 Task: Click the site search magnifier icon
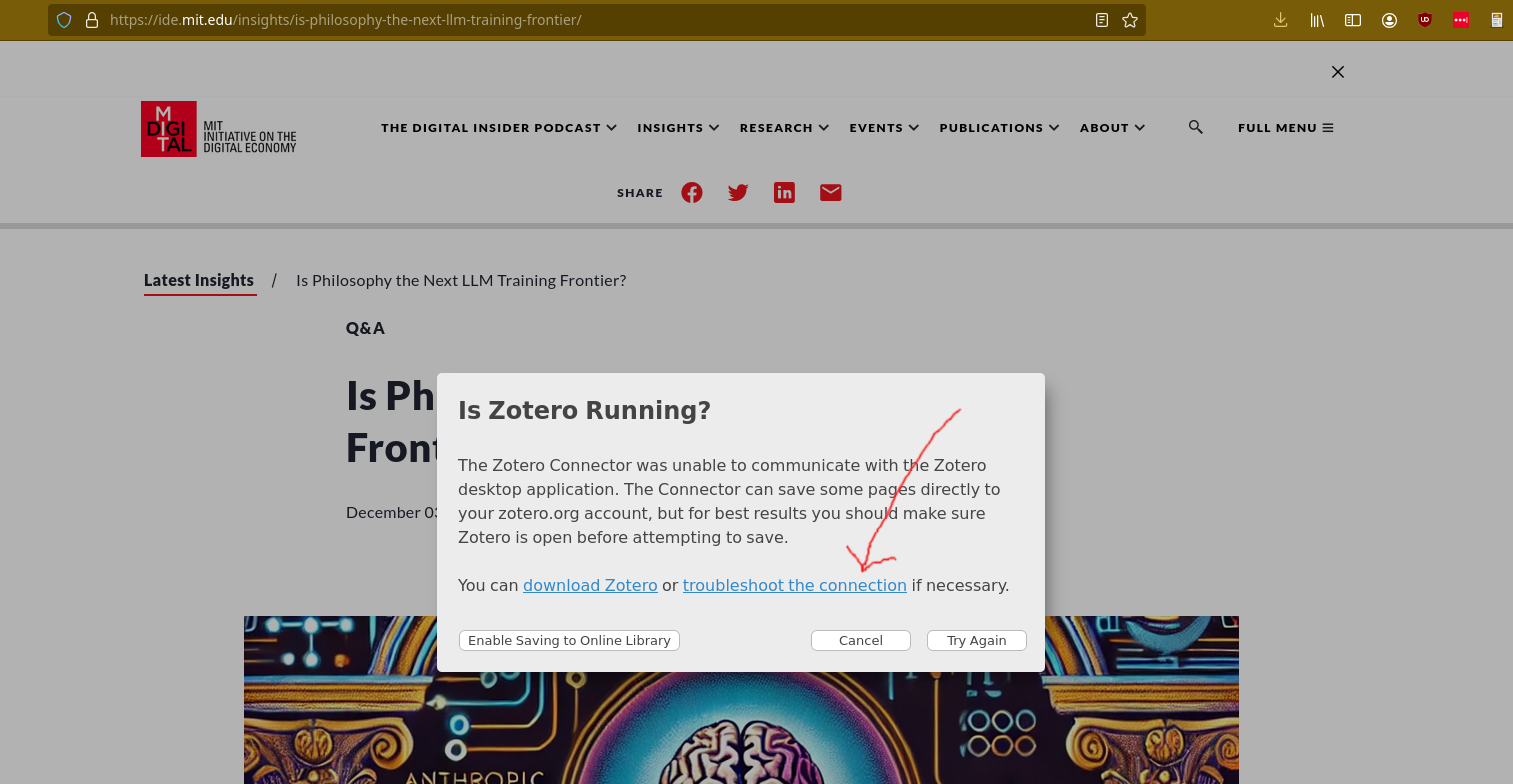[x=1196, y=127]
